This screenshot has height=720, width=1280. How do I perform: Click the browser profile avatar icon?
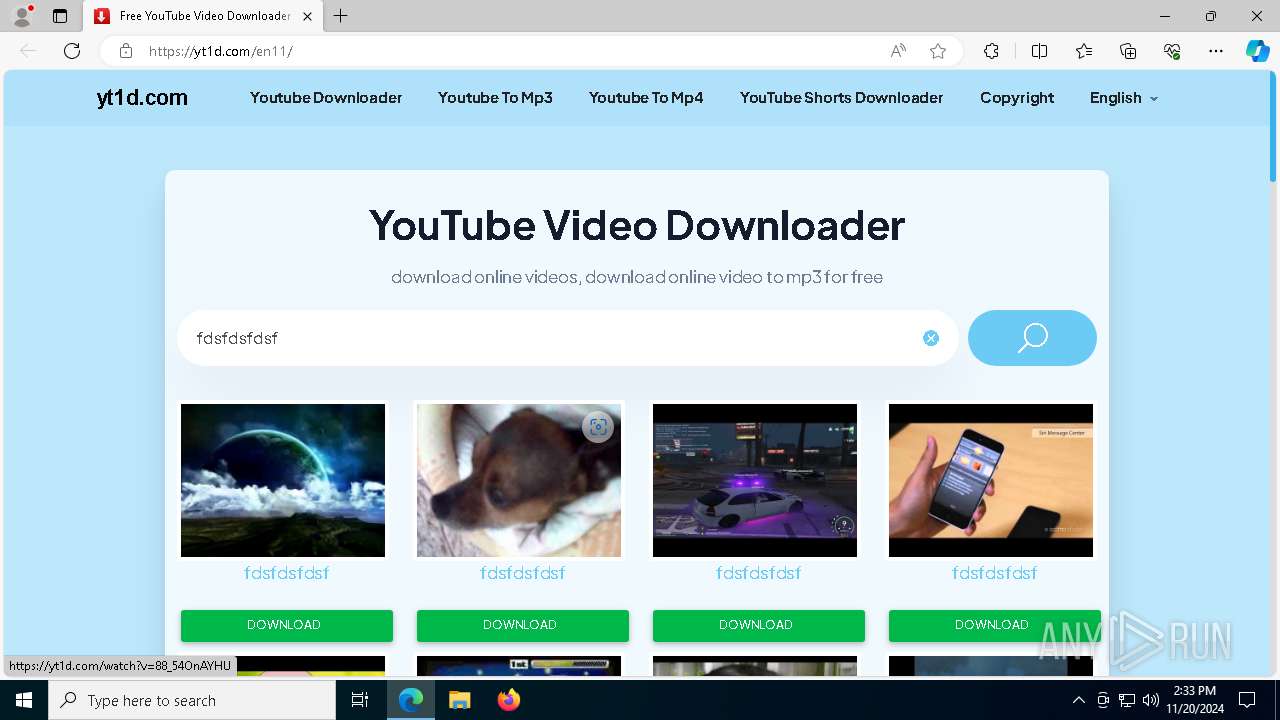point(22,16)
